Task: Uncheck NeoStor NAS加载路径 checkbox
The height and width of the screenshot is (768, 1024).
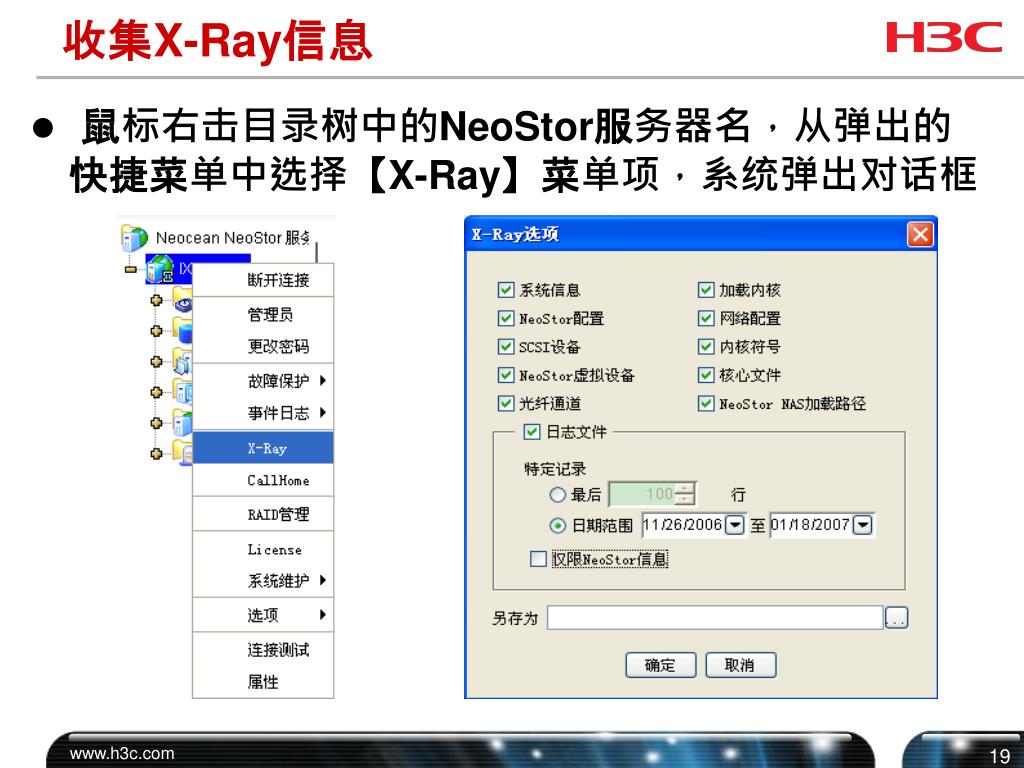Action: [705, 403]
